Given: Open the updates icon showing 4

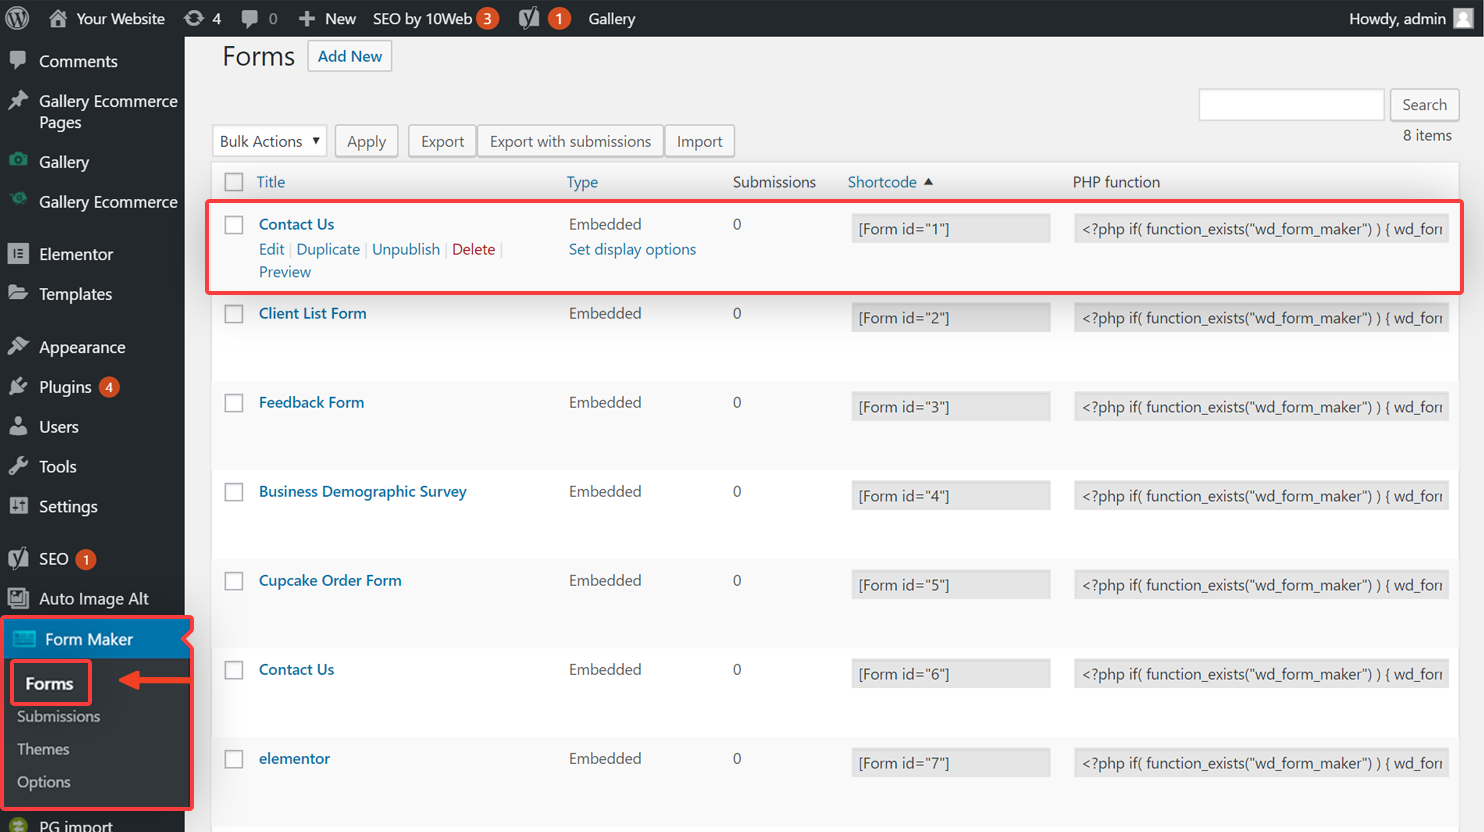Looking at the screenshot, I should (194, 18).
